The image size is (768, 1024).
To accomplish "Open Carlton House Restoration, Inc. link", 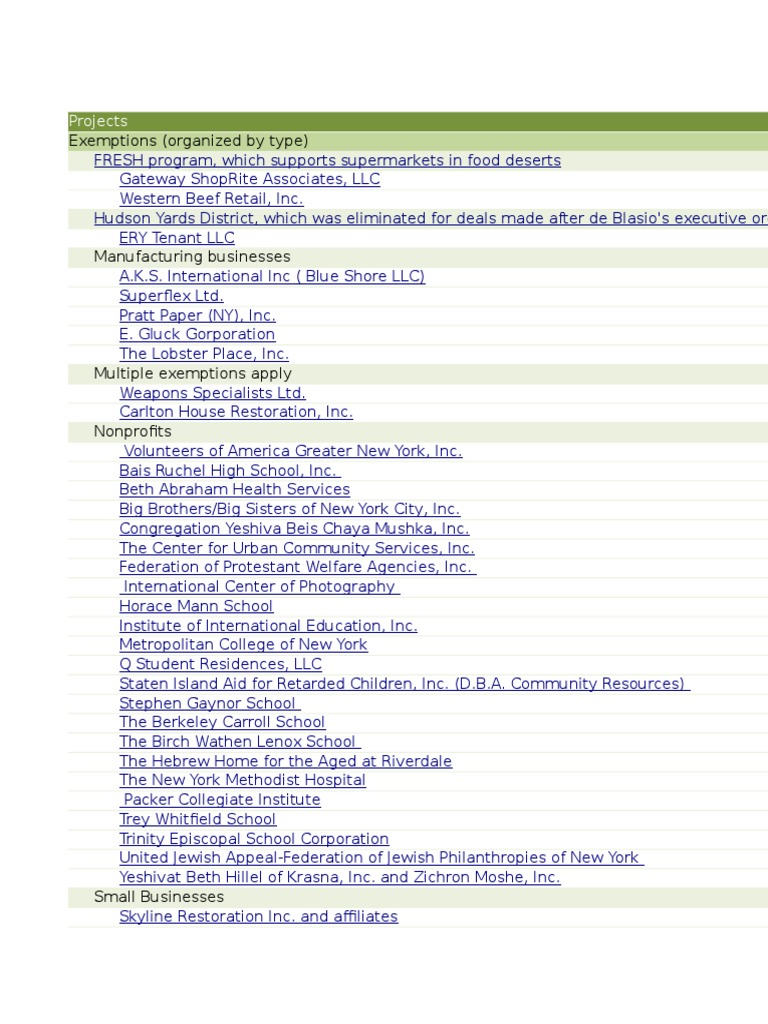I will 236,413.
